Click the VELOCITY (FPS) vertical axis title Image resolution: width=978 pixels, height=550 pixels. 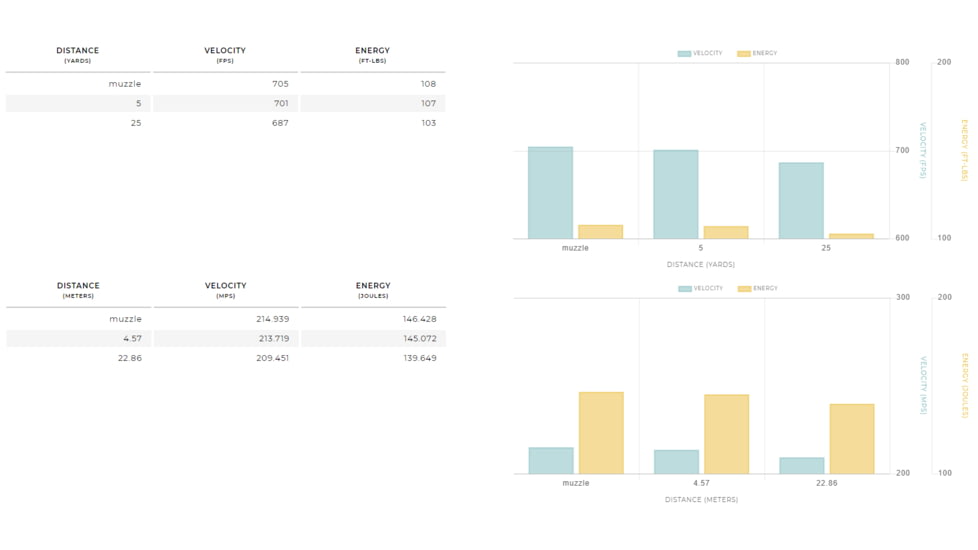click(x=923, y=150)
